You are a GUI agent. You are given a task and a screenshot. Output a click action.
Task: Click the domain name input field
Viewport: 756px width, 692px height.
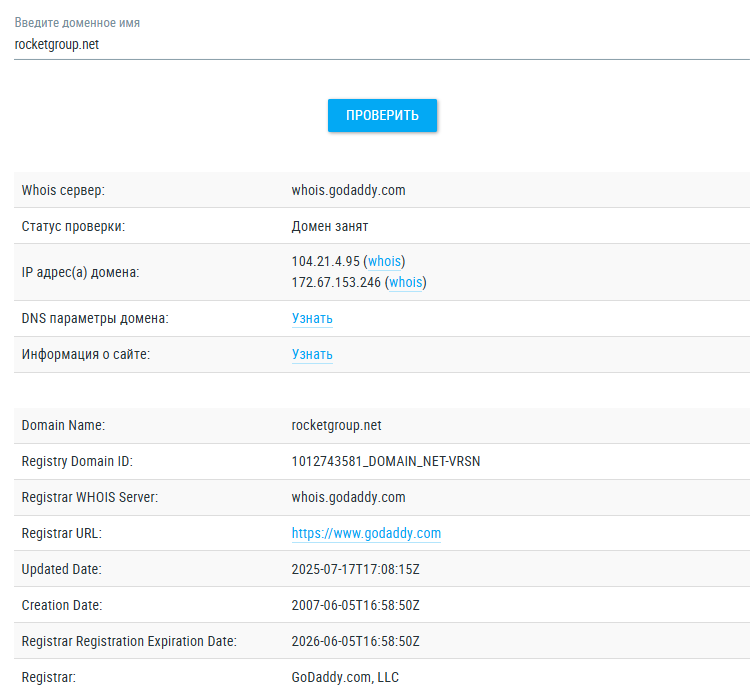(x=380, y=45)
